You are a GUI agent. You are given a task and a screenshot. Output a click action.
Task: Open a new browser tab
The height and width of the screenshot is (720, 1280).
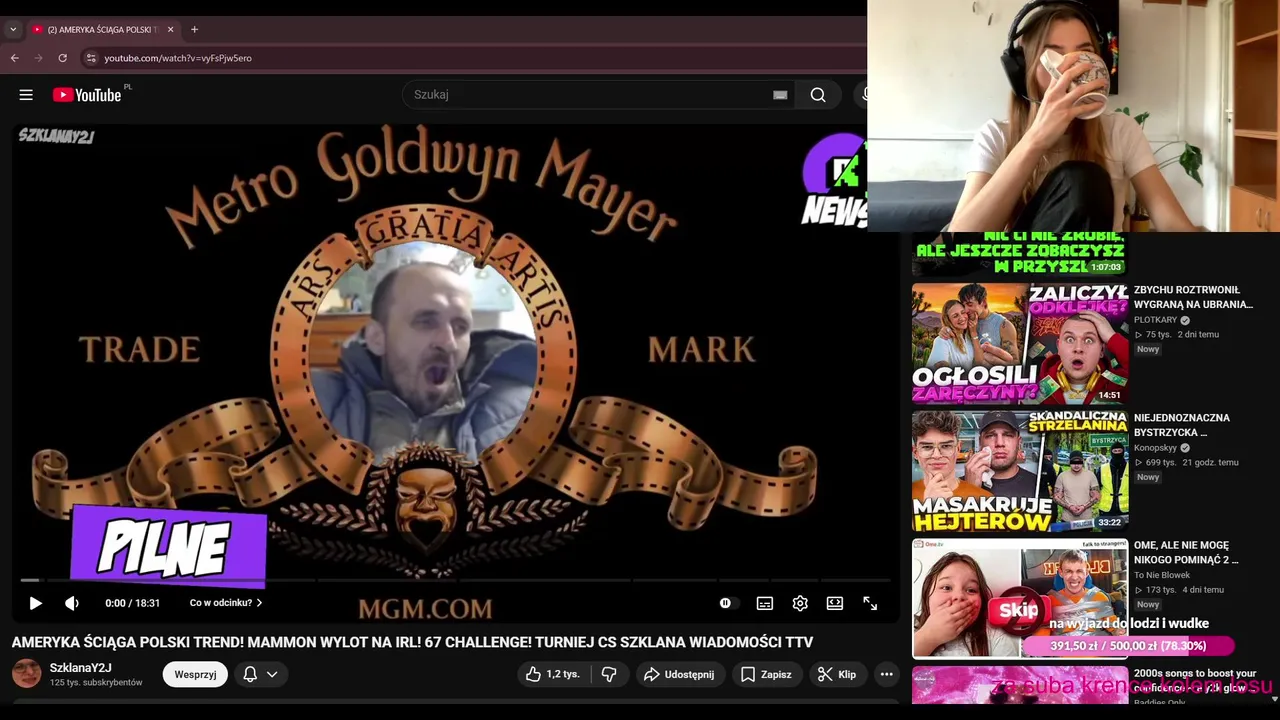coord(194,30)
